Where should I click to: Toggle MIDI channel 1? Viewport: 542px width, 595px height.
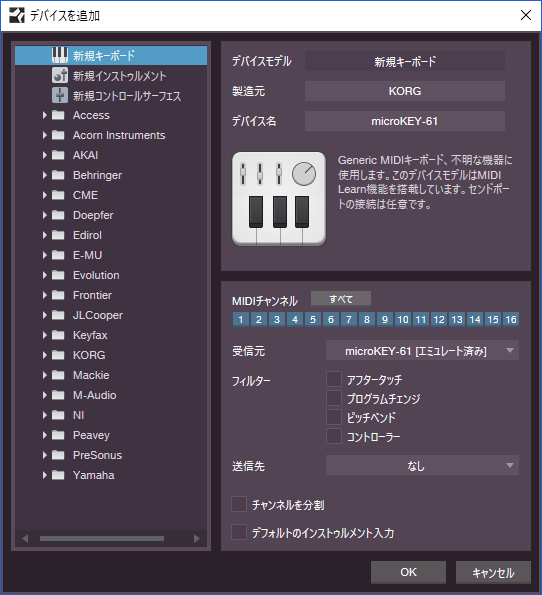241,320
